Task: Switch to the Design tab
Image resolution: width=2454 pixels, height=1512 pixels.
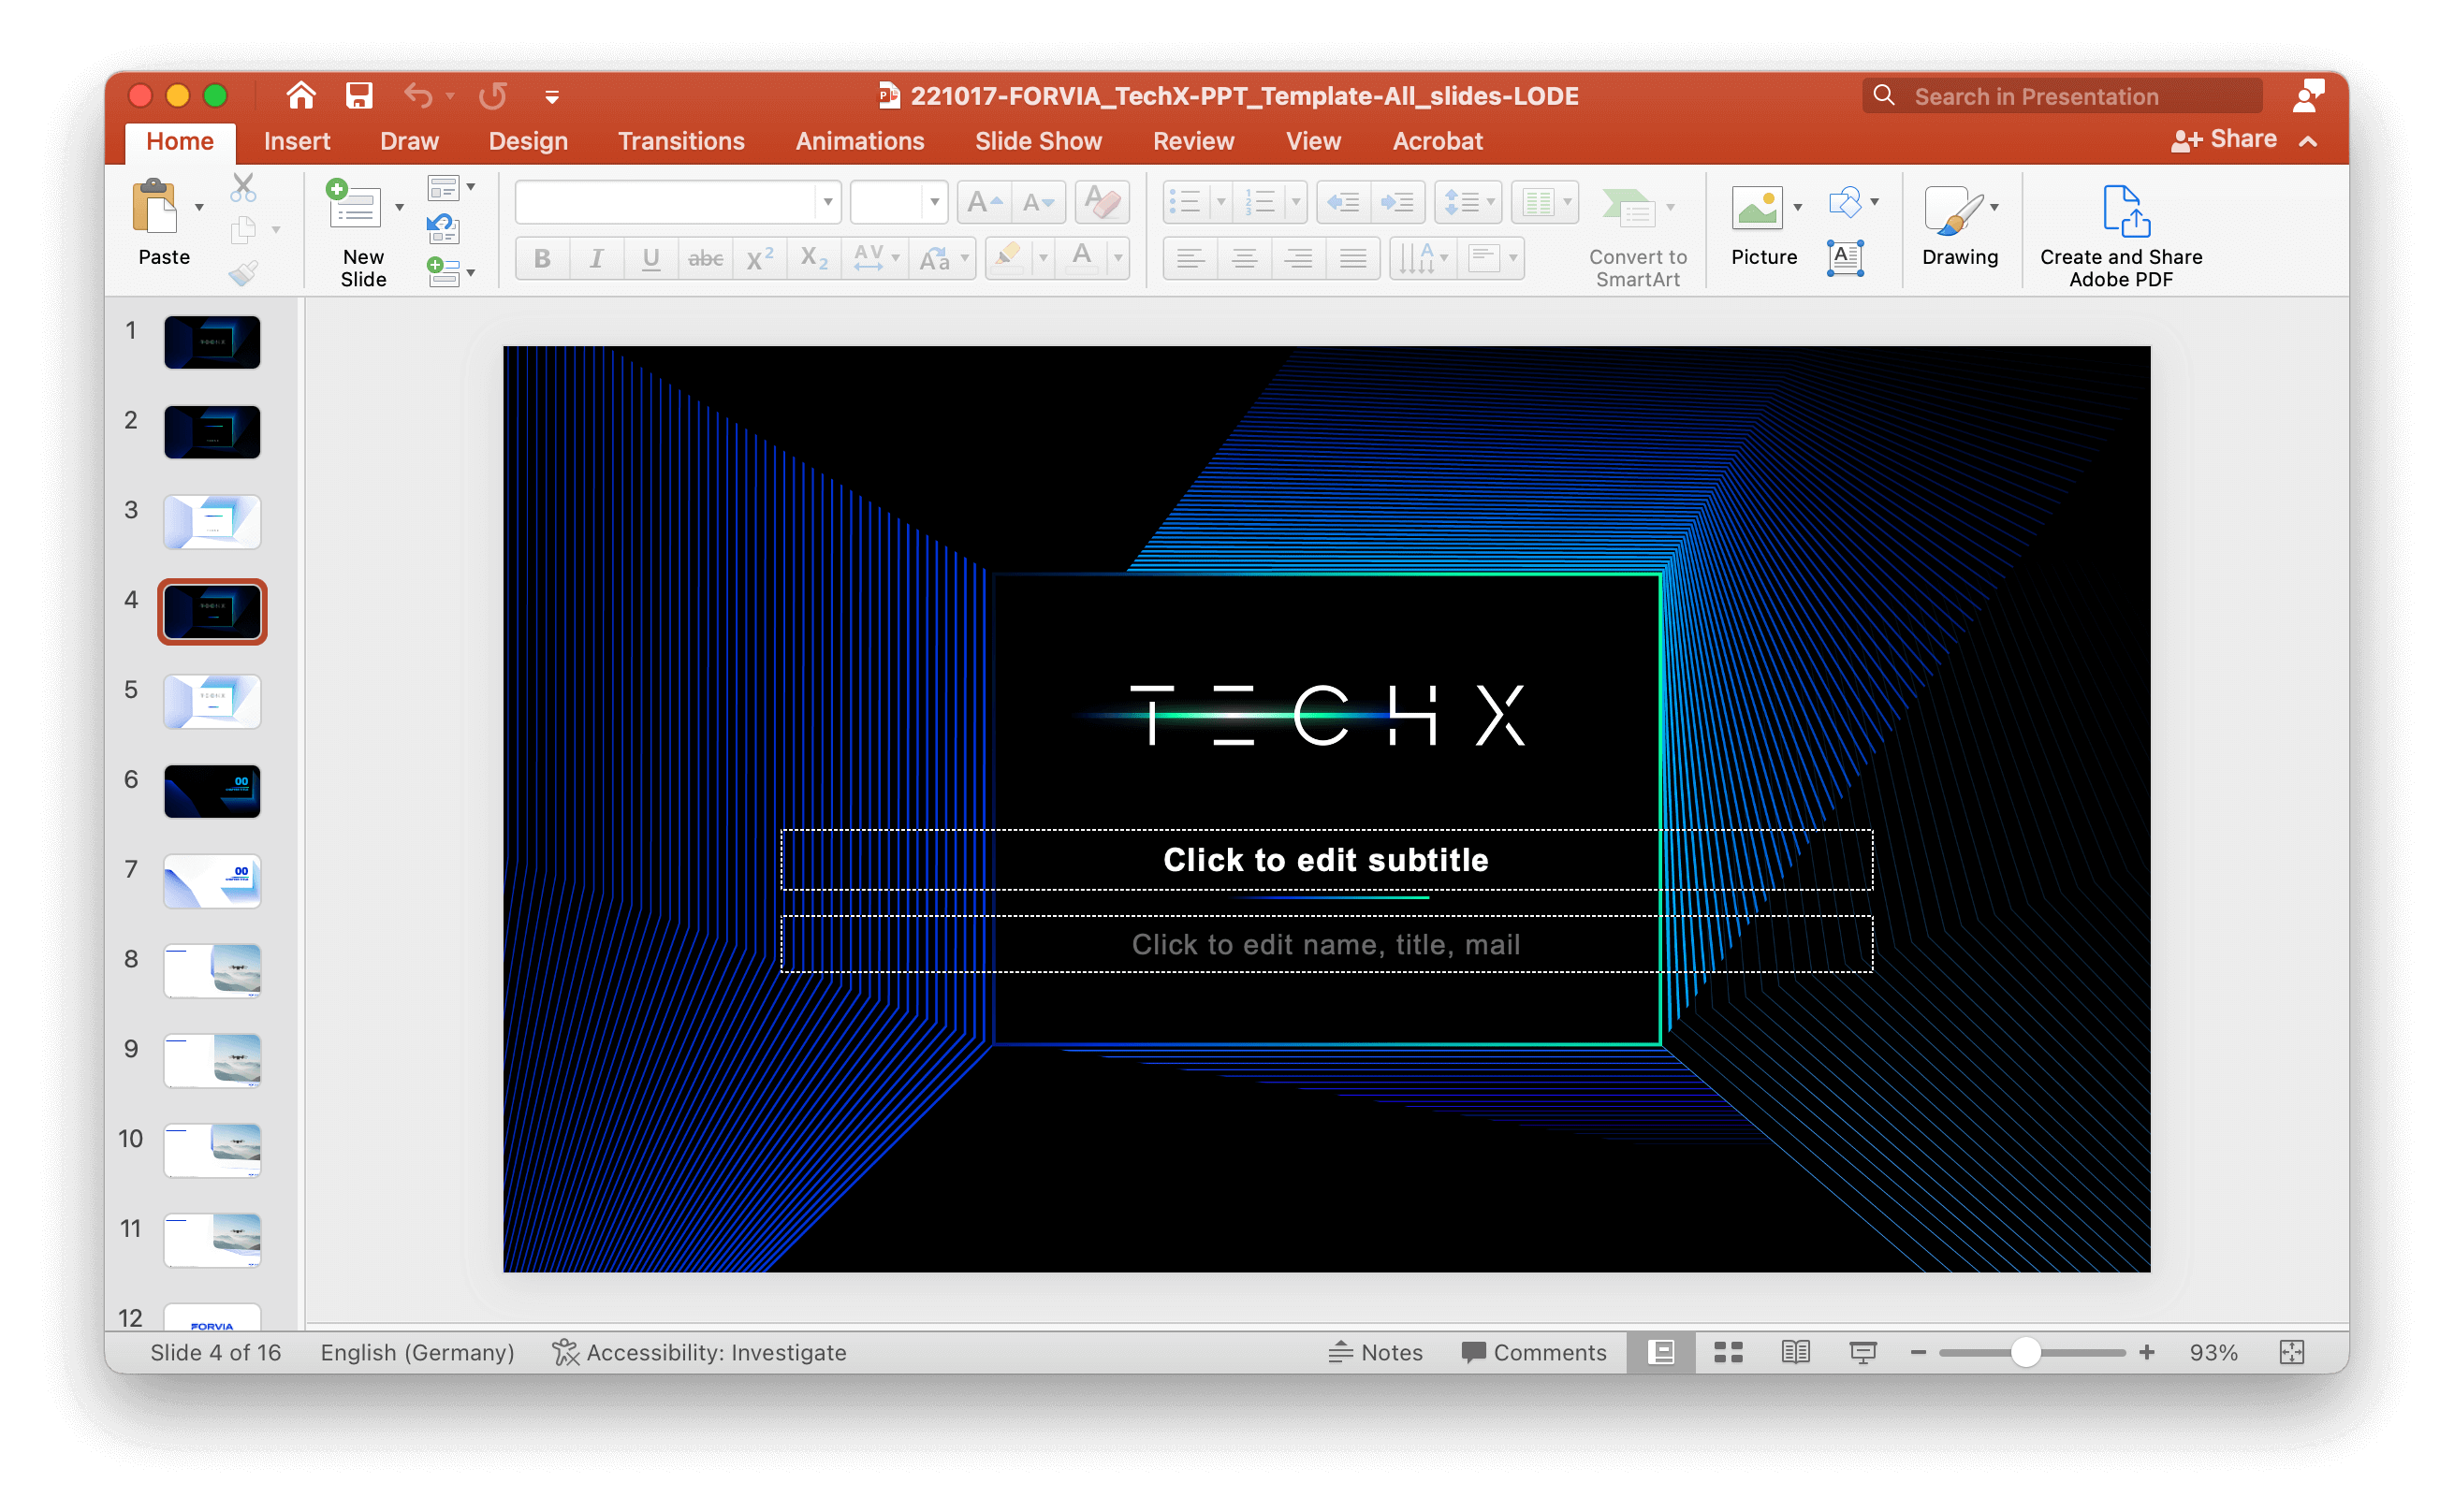Action: click(528, 141)
